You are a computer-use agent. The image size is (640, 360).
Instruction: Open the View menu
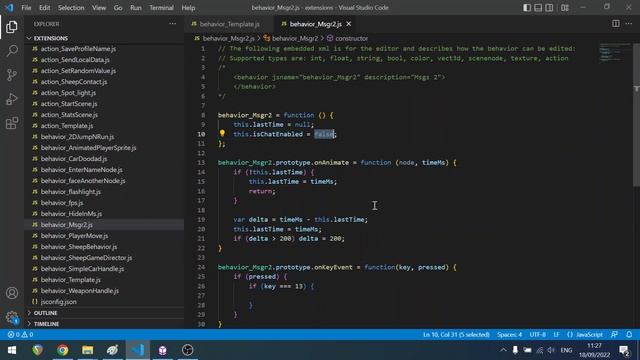[x=99, y=8]
